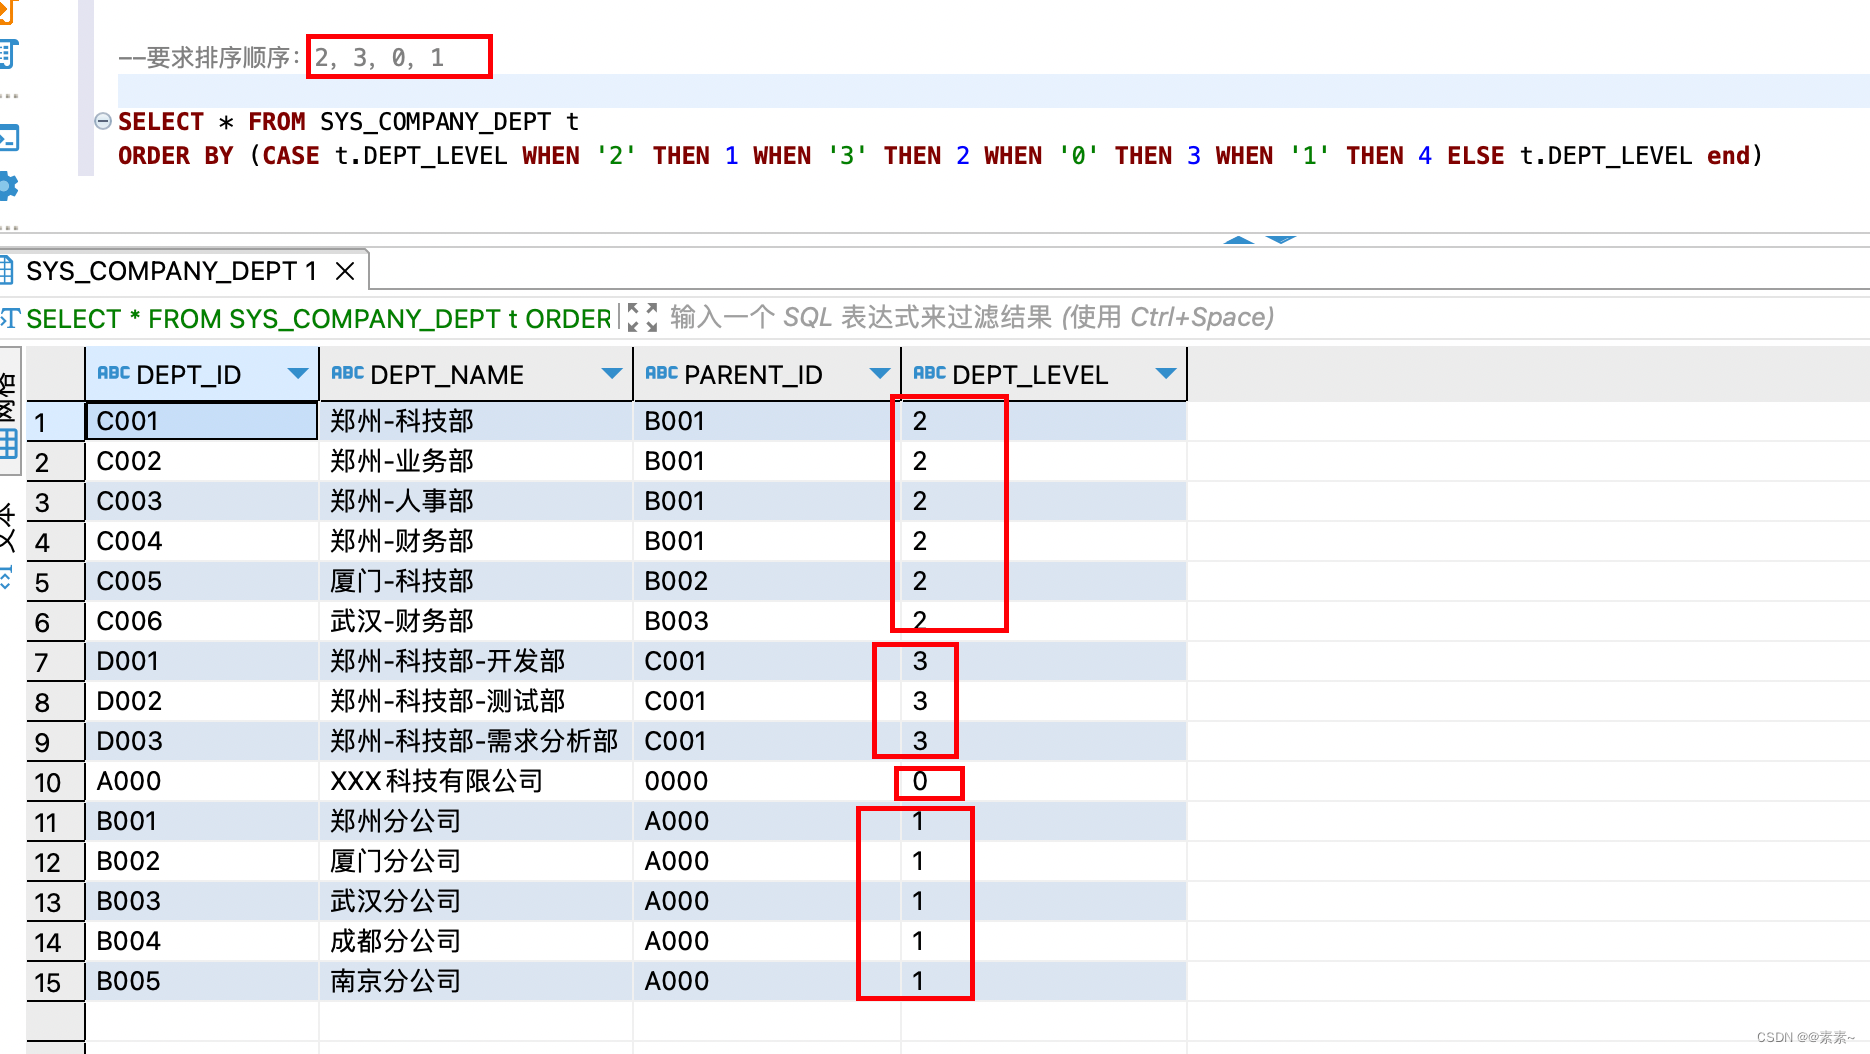Select the 厦门-科技部 department name cell

point(476,581)
